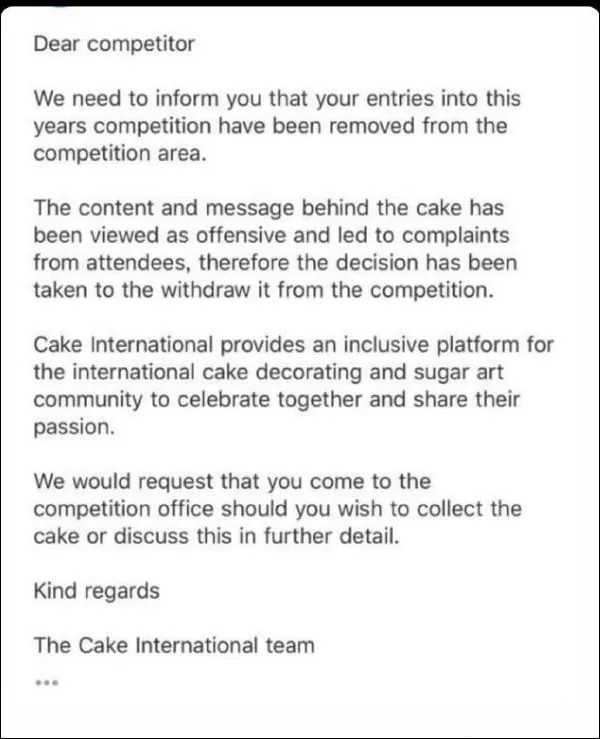Click the "Dear competitor" greeting line
Image resolution: width=600 pixels, height=739 pixels.
(x=114, y=45)
